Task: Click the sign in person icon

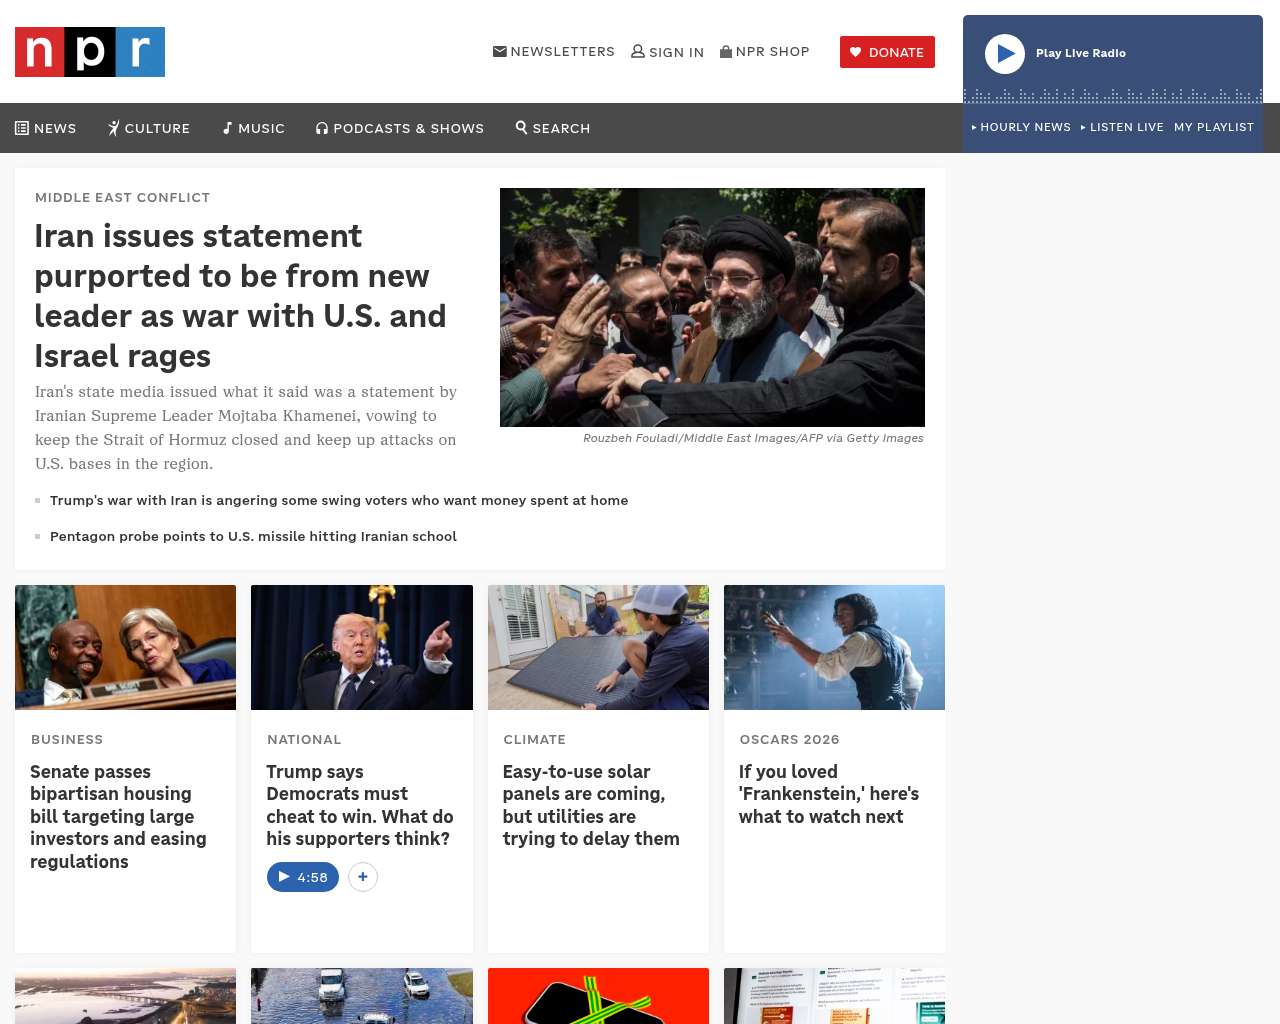Action: [x=638, y=51]
